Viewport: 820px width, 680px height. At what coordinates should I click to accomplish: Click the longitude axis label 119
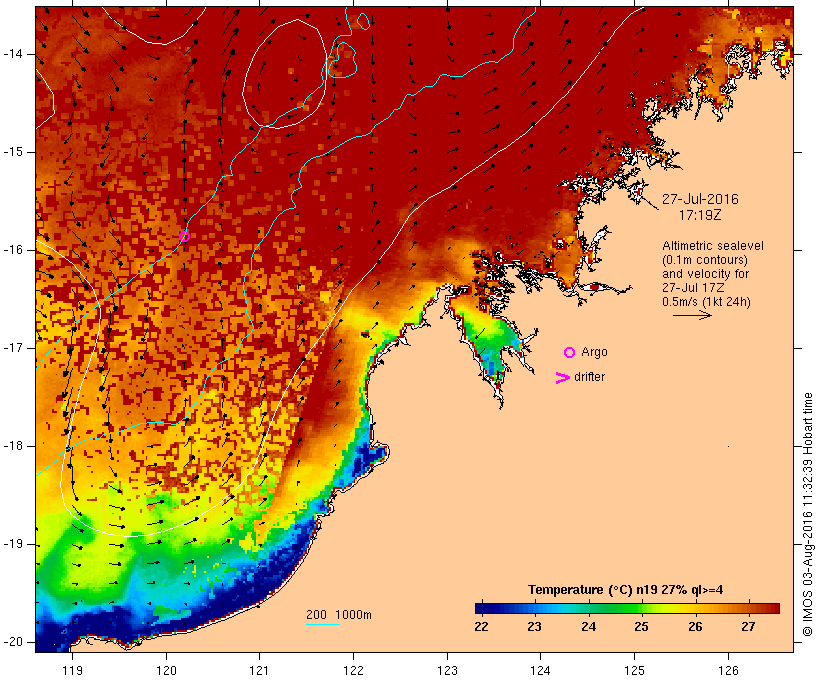pyautogui.click(x=73, y=670)
